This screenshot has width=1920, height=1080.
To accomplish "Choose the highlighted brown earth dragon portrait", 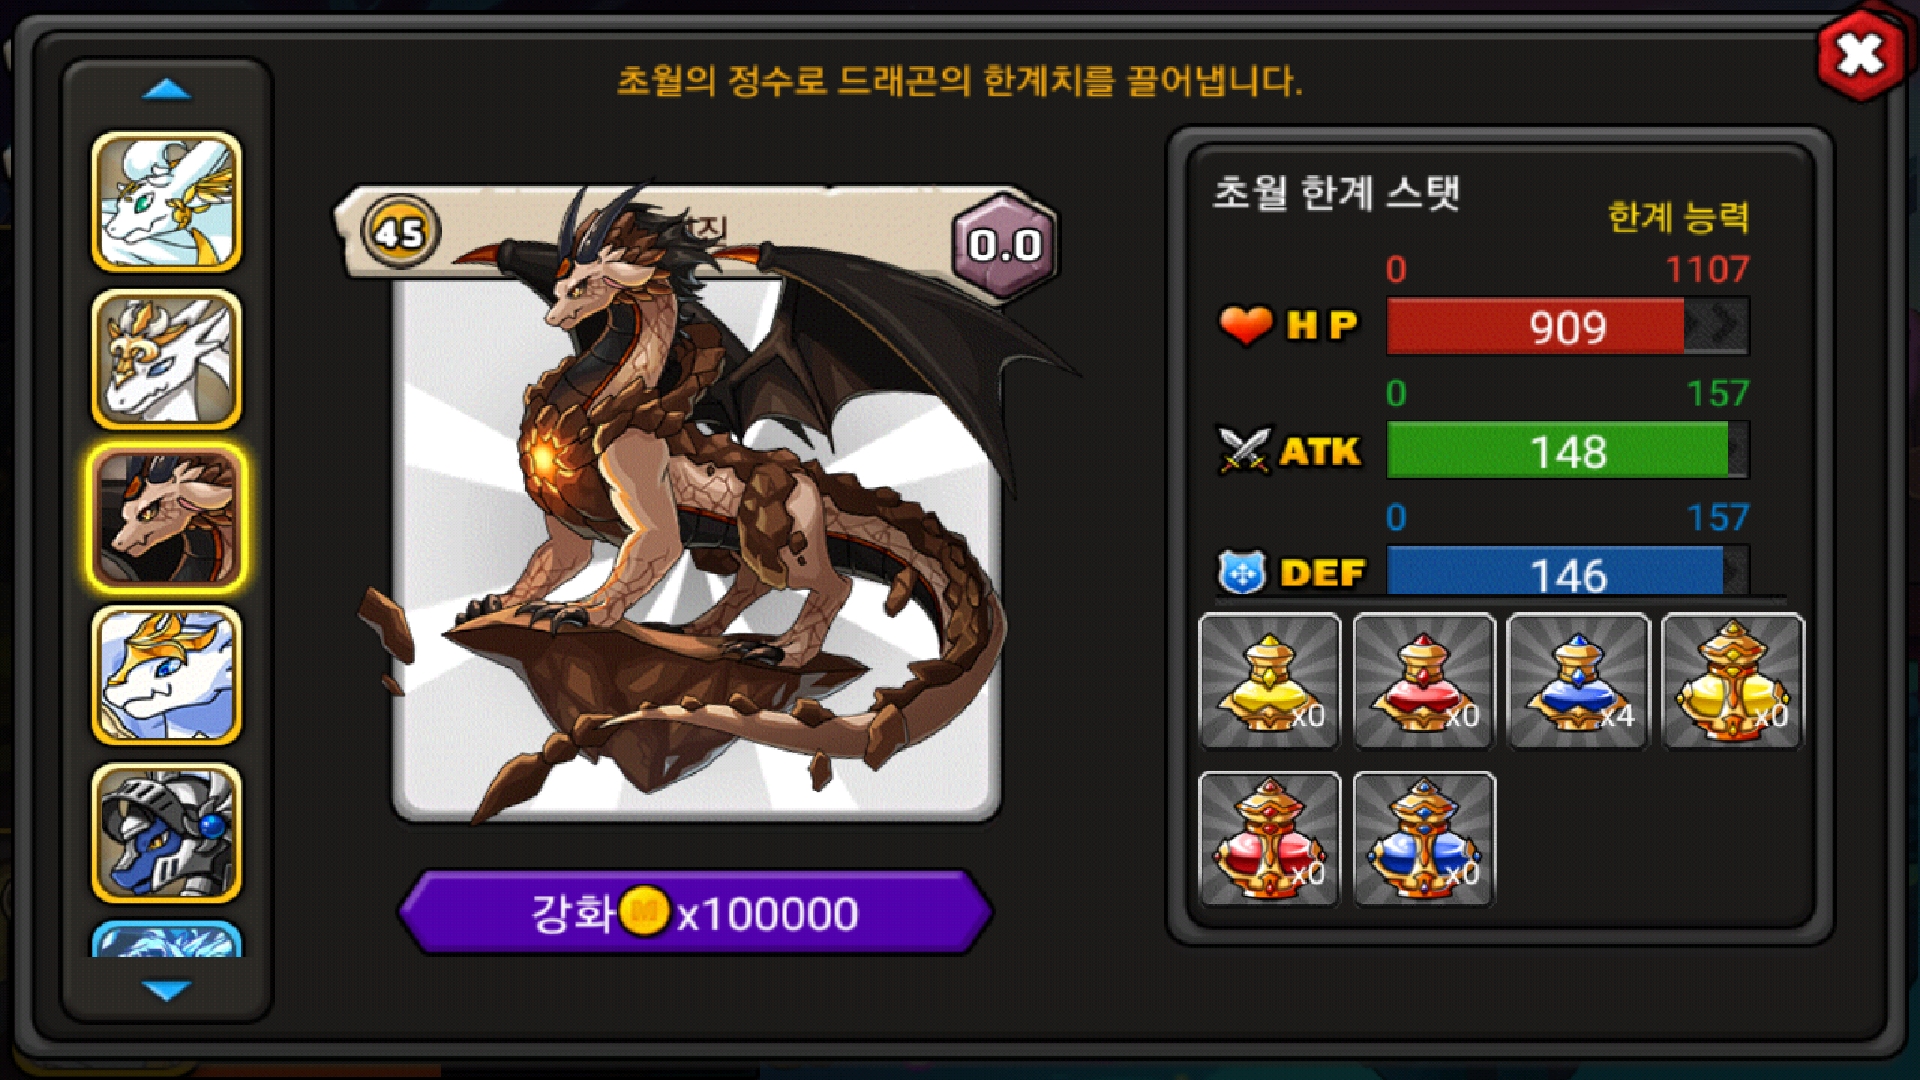I will tap(167, 518).
